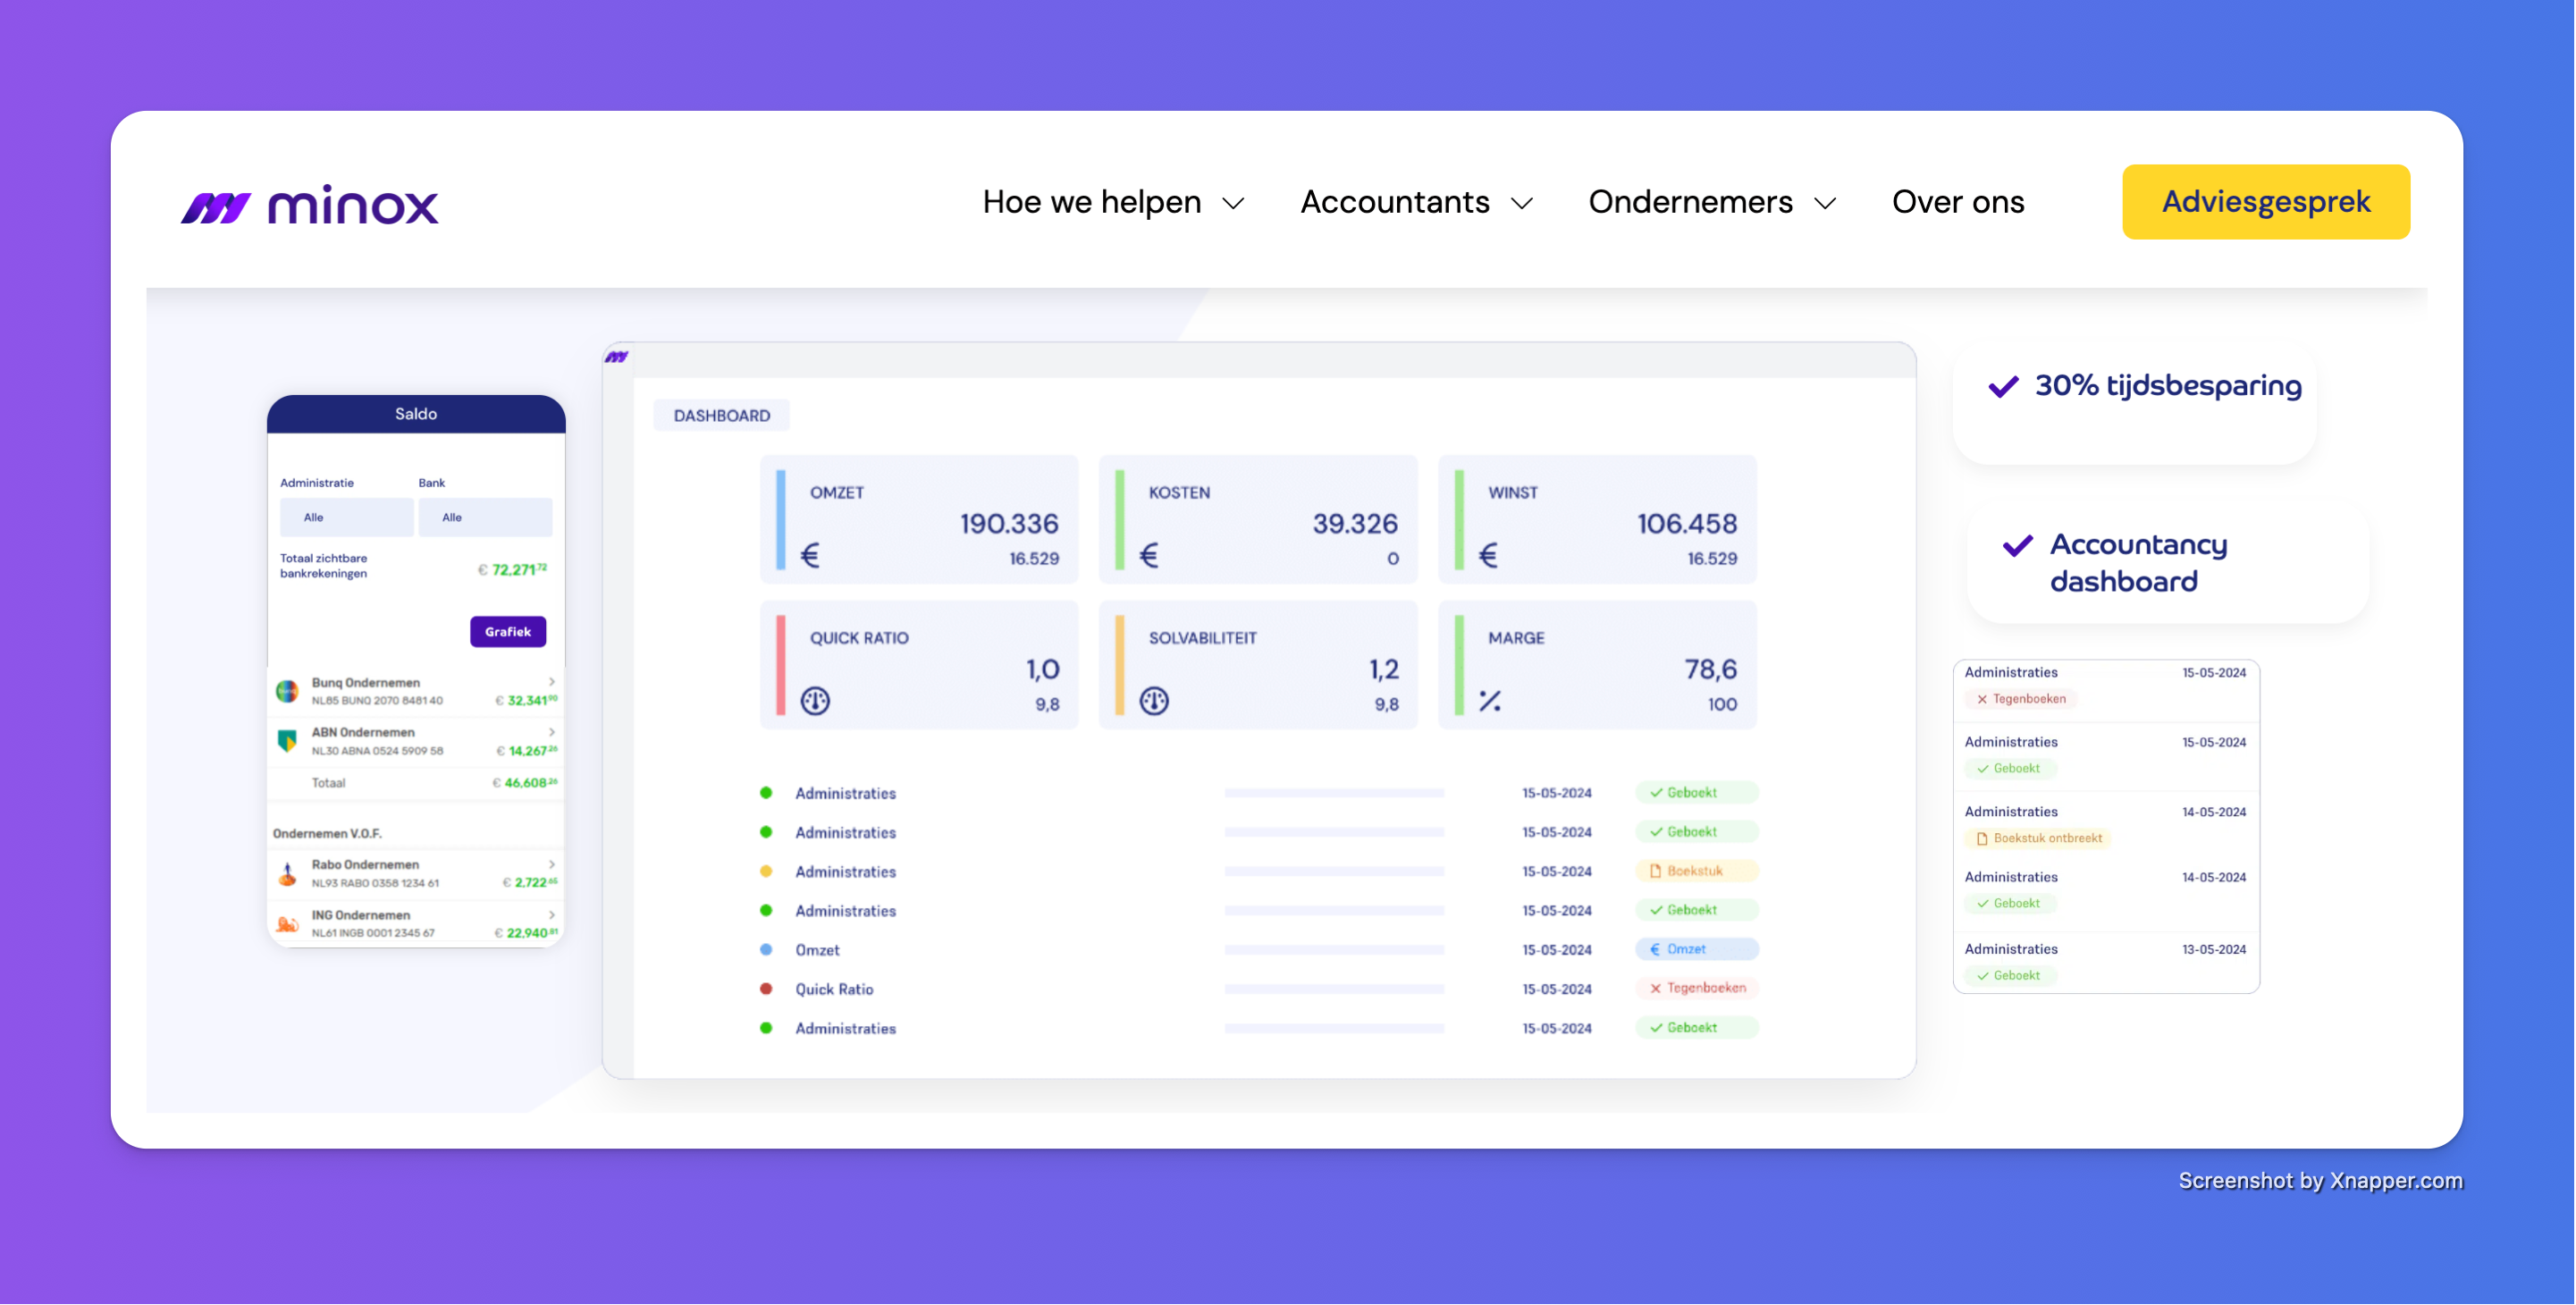Toggle the Geboekt status on the first Administraties row
Image resolution: width=2576 pixels, height=1305 pixels.
pyautogui.click(x=1697, y=792)
